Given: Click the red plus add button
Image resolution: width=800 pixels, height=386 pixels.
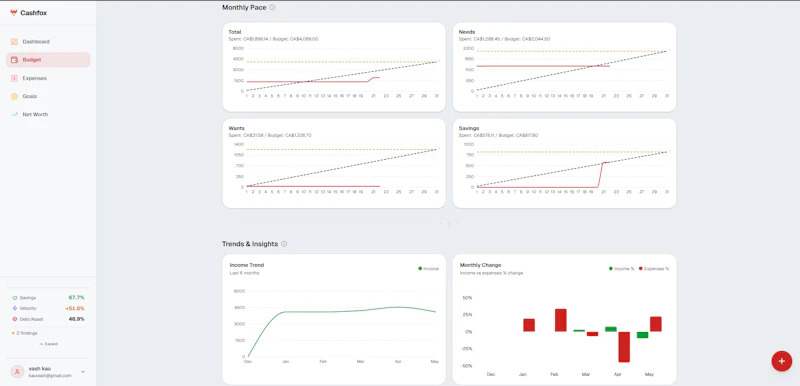Looking at the screenshot, I should point(781,361).
